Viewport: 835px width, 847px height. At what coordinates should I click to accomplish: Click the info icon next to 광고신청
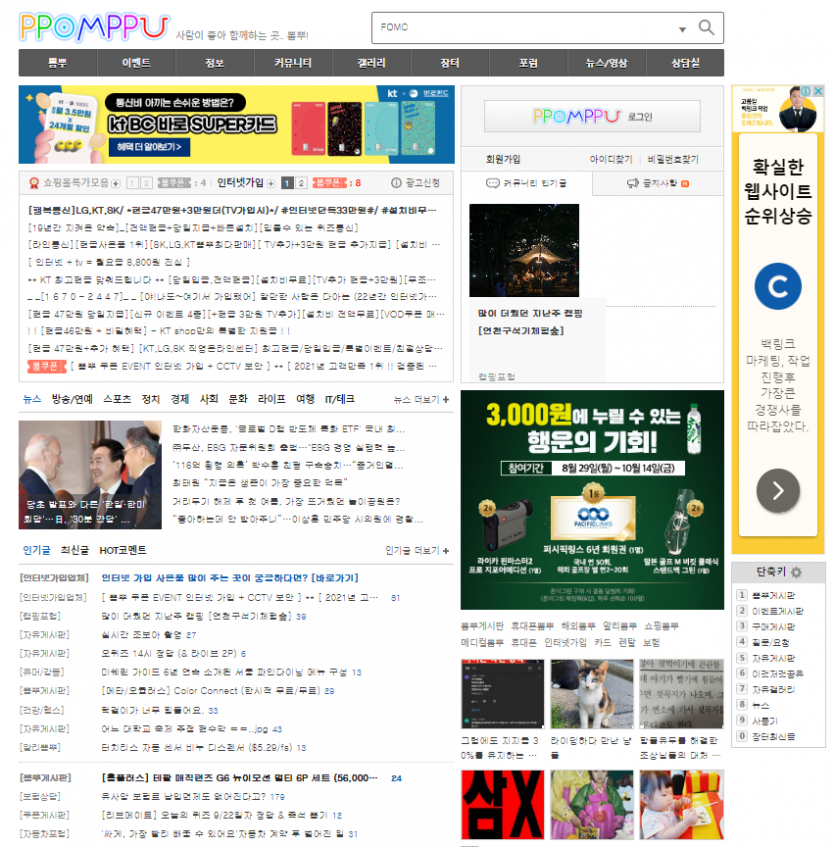click(x=394, y=182)
